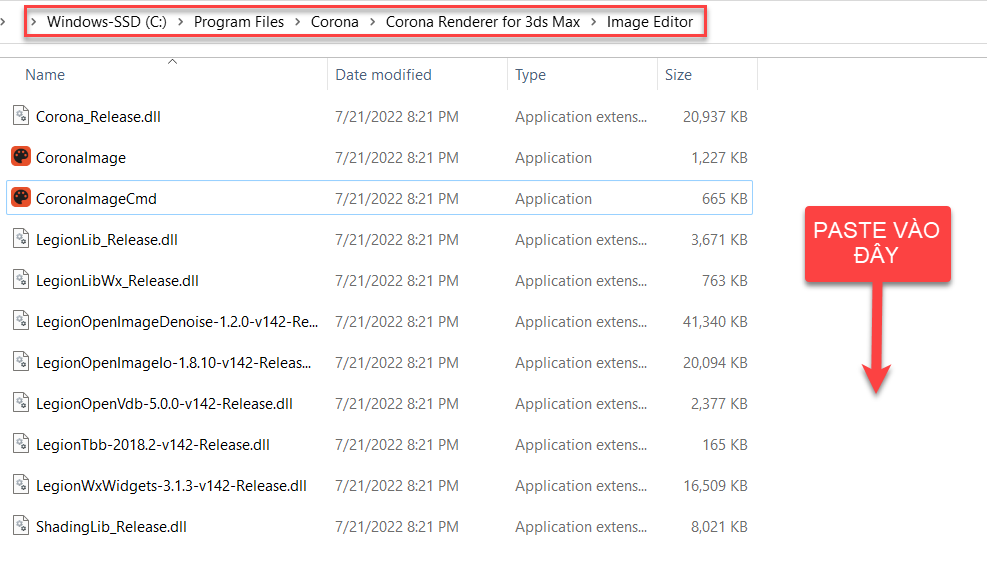Select the Corona_Release.dll file icon
987x580 pixels.
click(21, 116)
